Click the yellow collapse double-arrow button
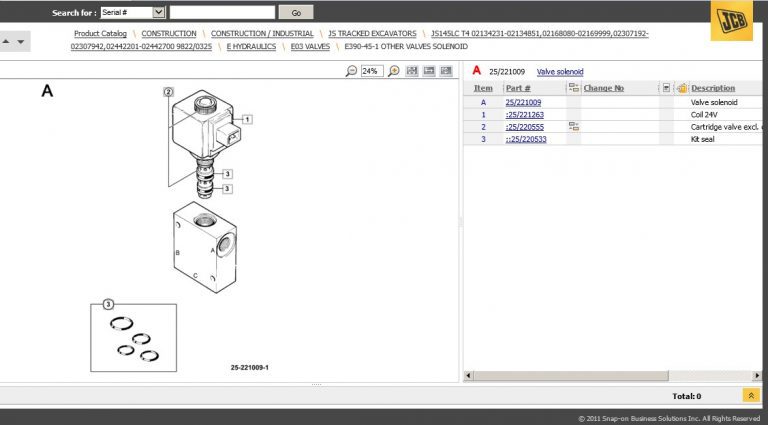 (x=751, y=396)
